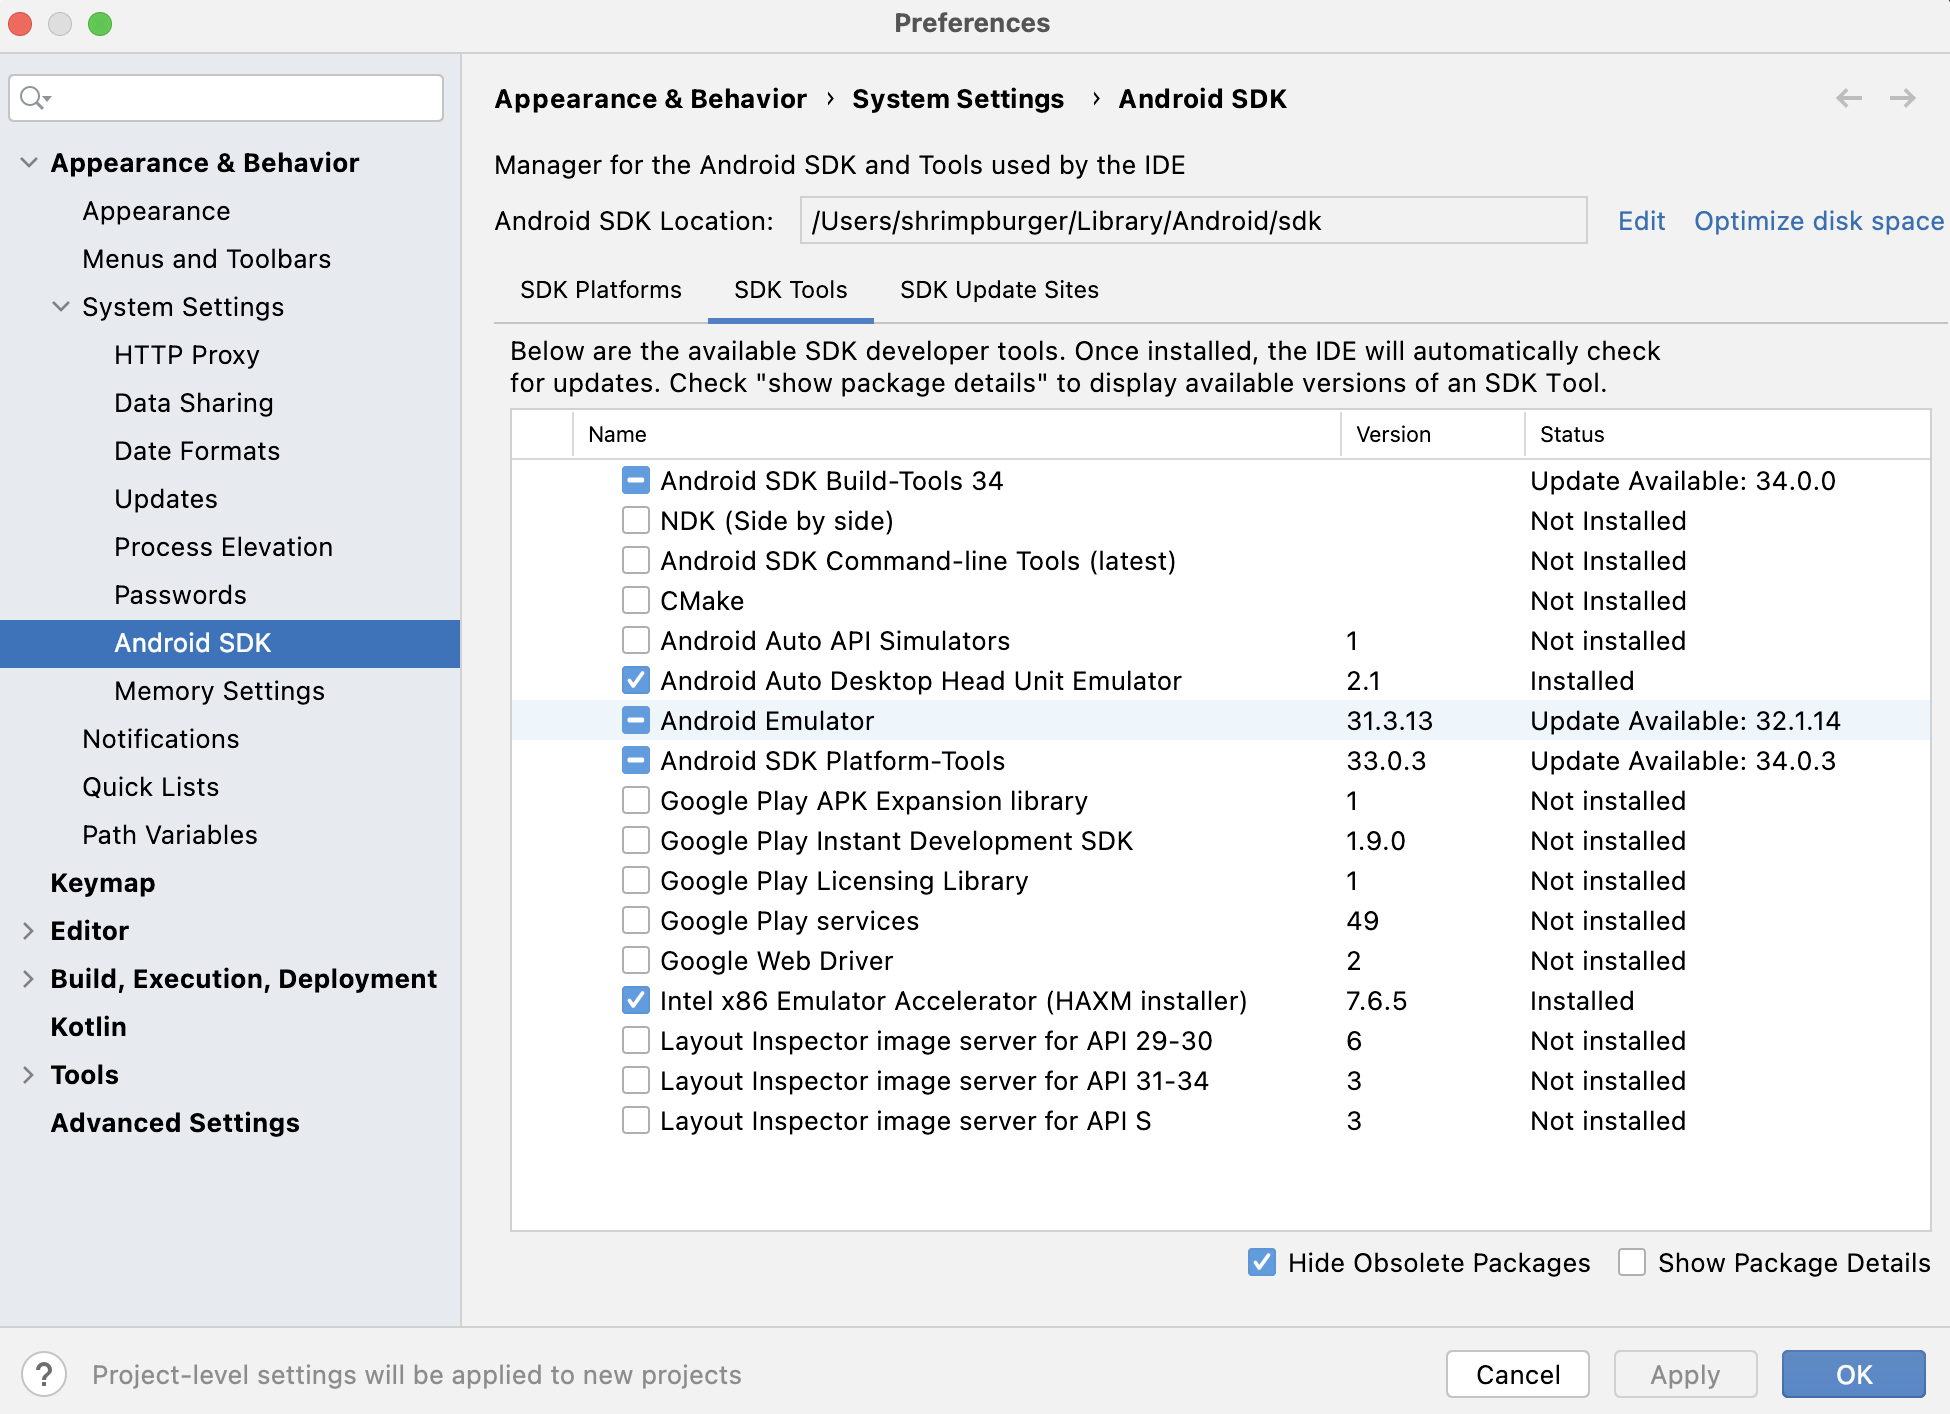This screenshot has height=1414, width=1950.
Task: Toggle Android SDK Platform-Tools checkbox
Action: click(x=636, y=761)
